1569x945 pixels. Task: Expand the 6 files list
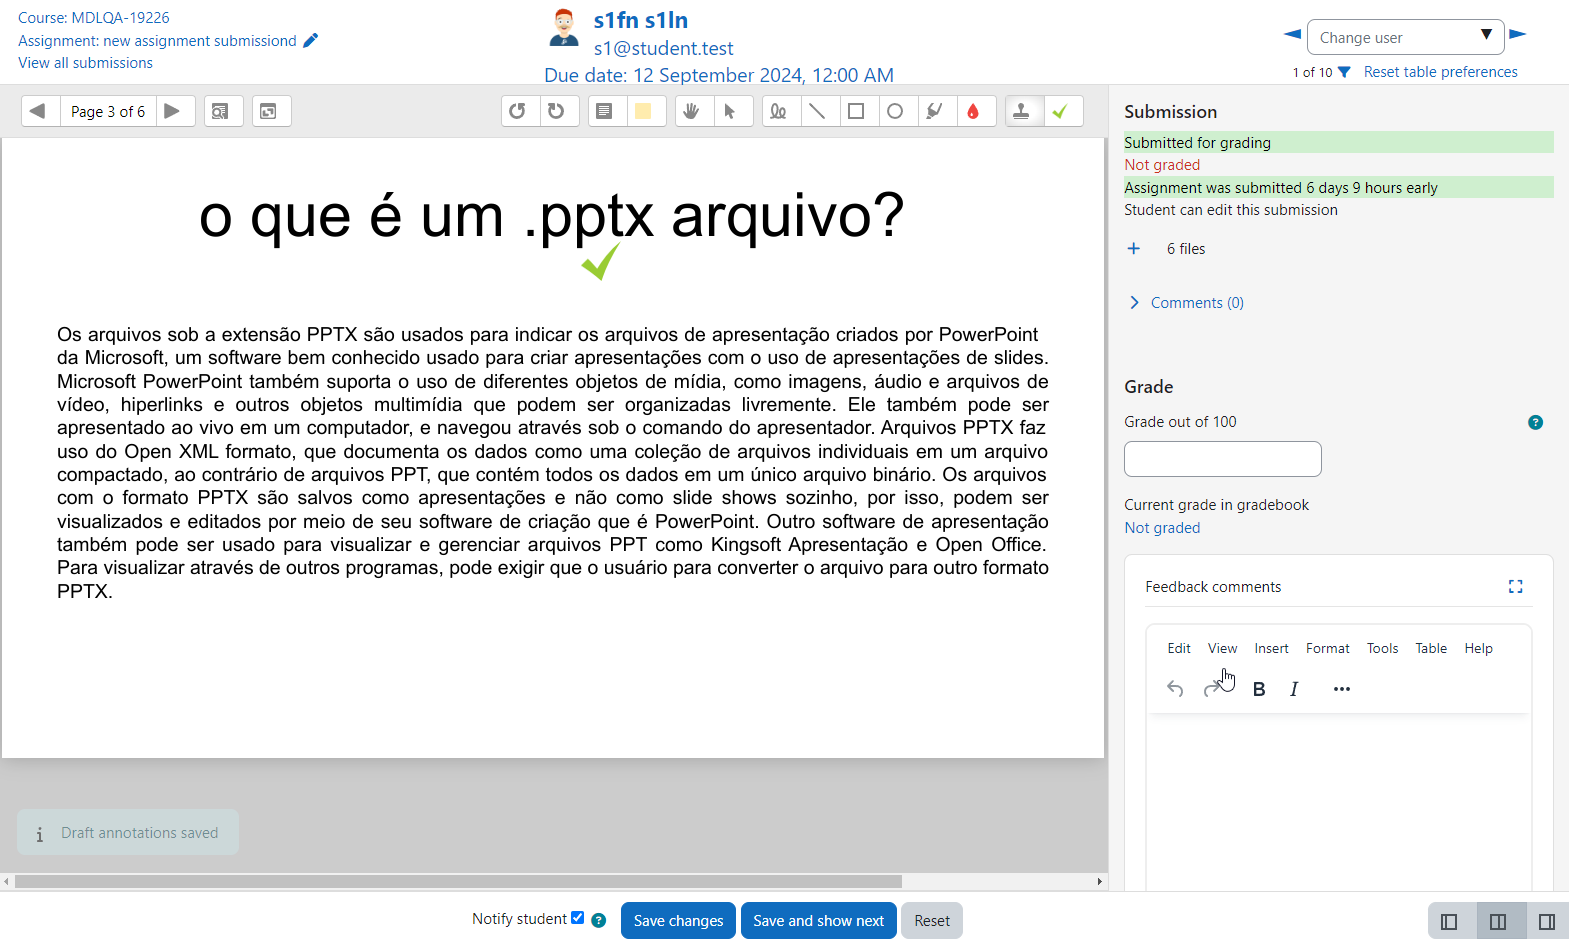[x=1134, y=249]
